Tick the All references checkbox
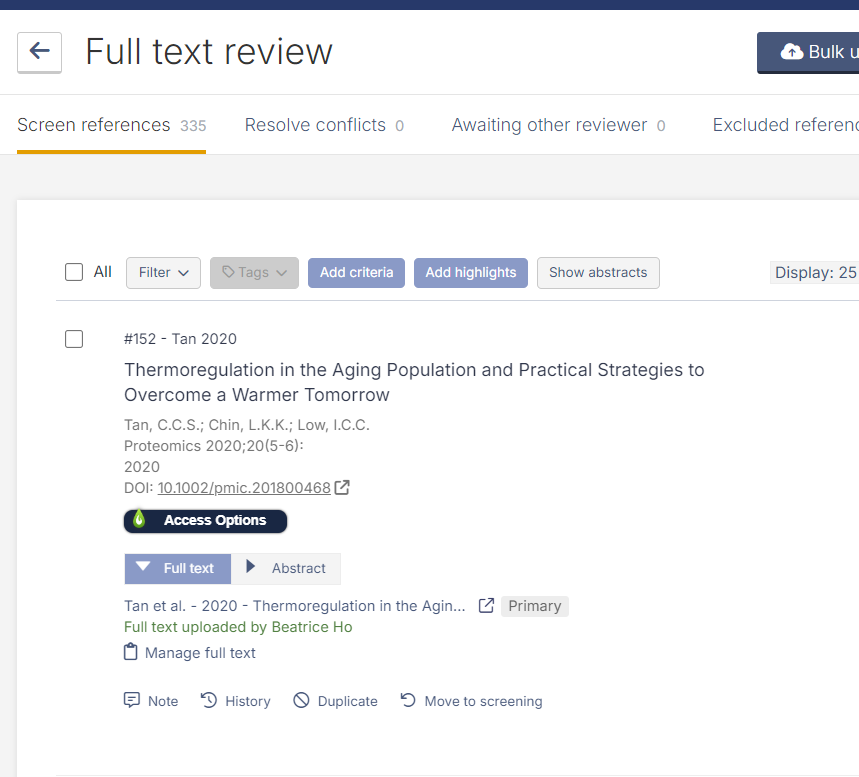The height and width of the screenshot is (777, 859). (74, 272)
